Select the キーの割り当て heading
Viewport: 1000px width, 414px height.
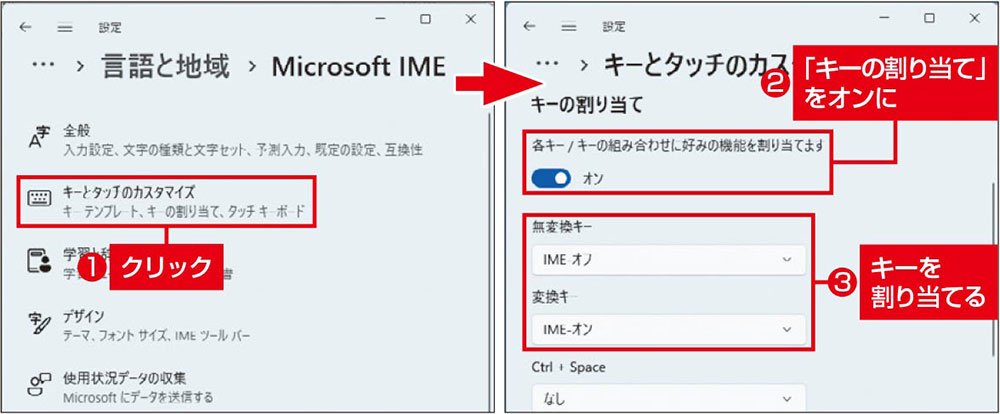589,104
